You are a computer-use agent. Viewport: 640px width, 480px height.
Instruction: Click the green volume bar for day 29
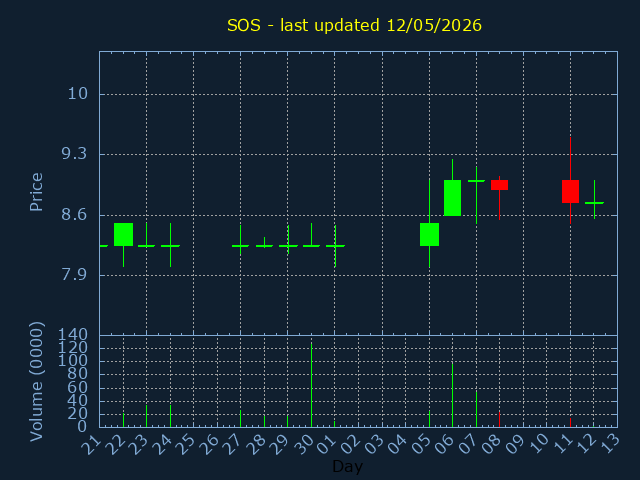tap(287, 421)
